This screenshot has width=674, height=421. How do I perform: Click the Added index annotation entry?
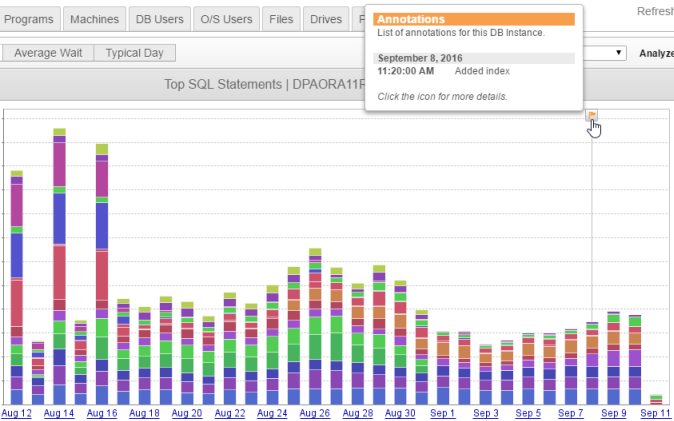tap(481, 71)
